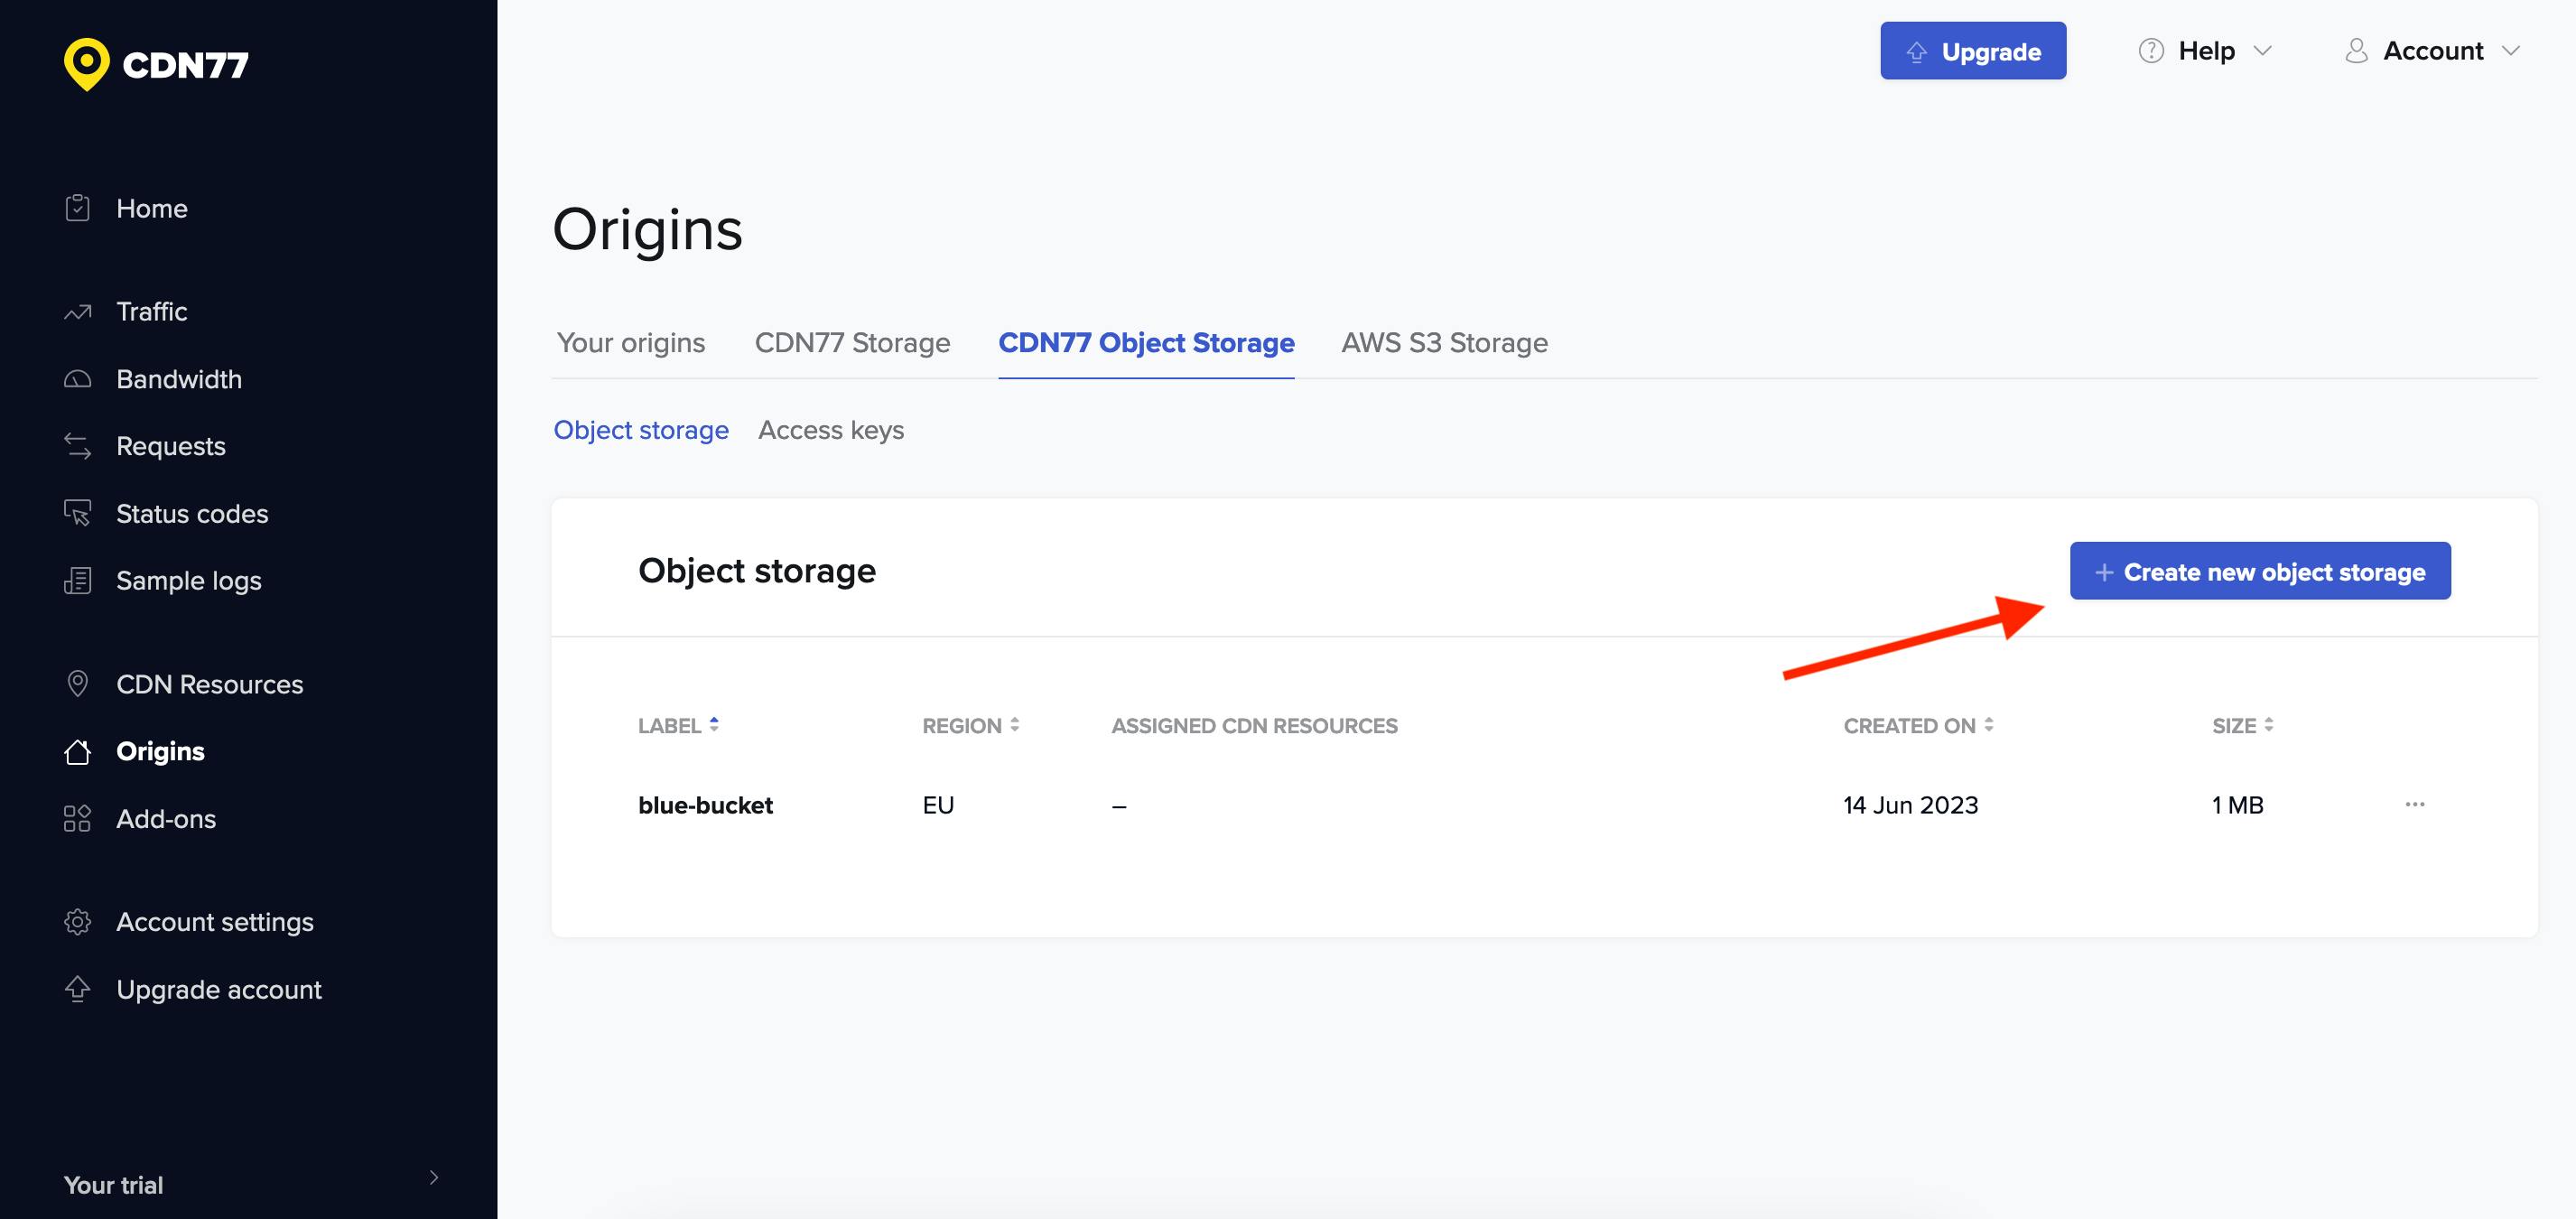Sort table by Region column arrows
Viewport: 2576px width, 1219px height.
[1015, 725]
